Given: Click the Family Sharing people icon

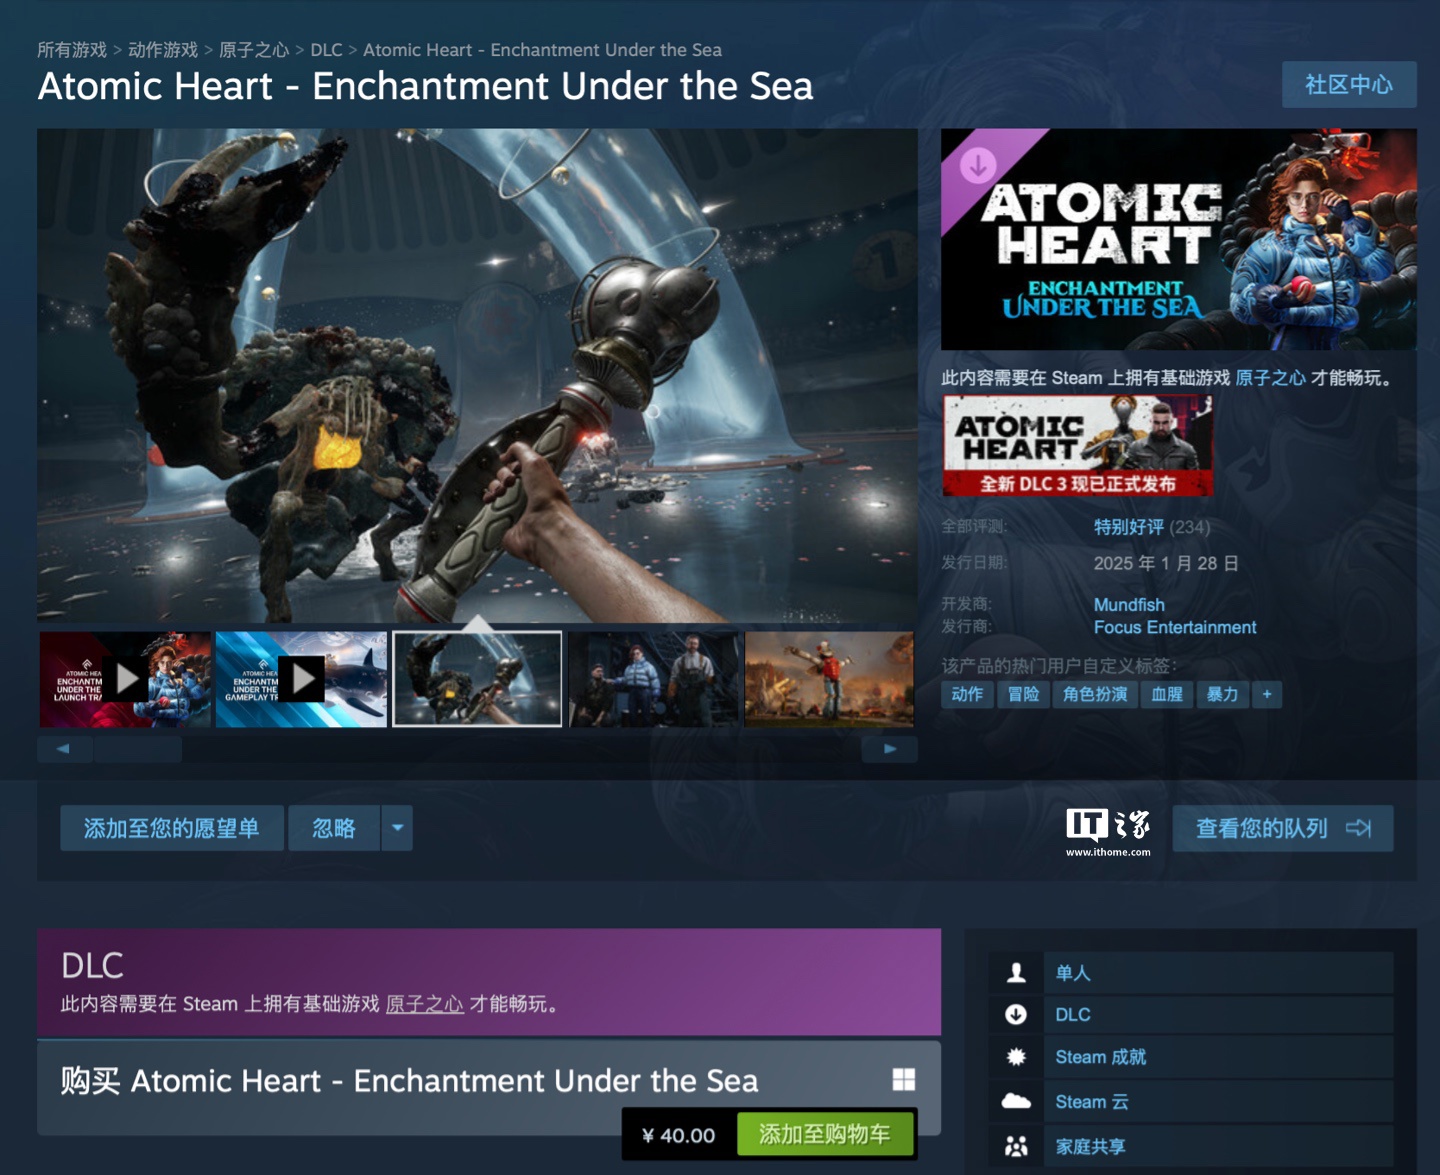Looking at the screenshot, I should point(1016,1146).
